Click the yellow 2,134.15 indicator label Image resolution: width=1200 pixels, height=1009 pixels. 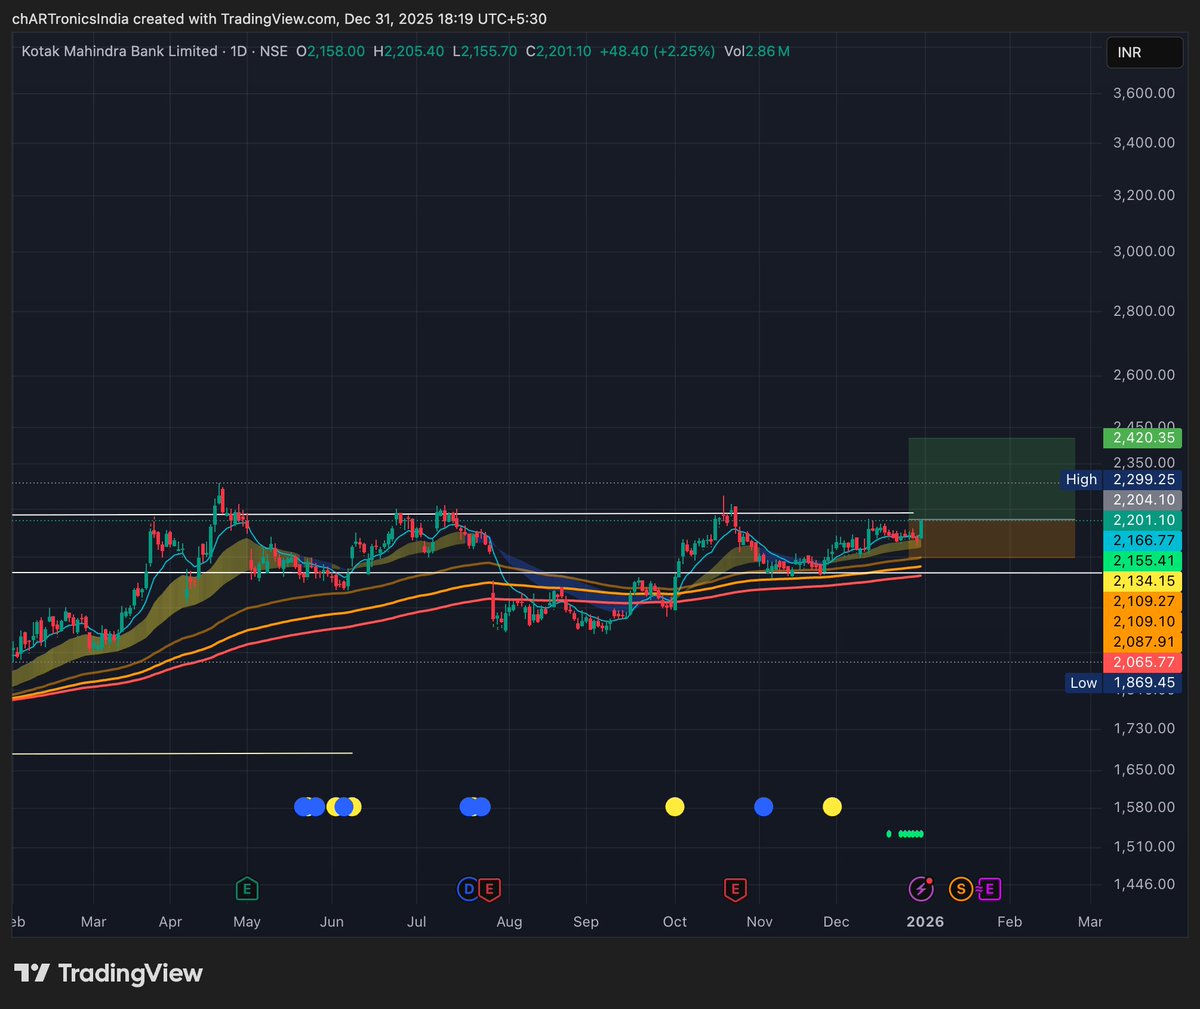(x=1142, y=581)
